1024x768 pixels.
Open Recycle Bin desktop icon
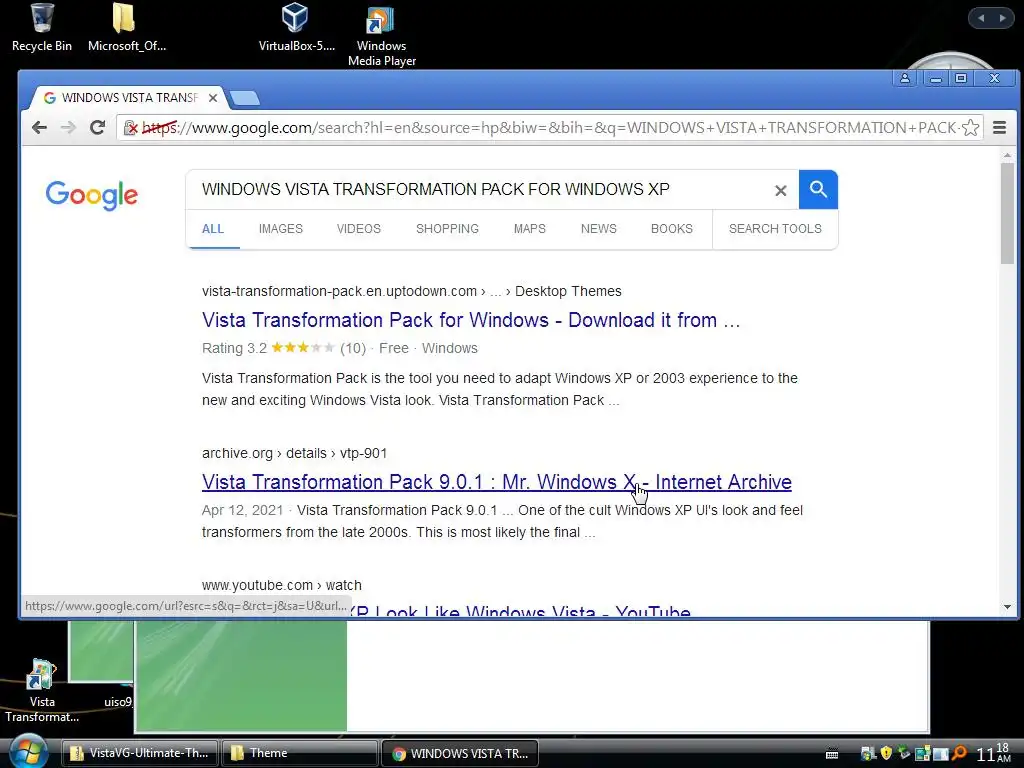click(42, 27)
